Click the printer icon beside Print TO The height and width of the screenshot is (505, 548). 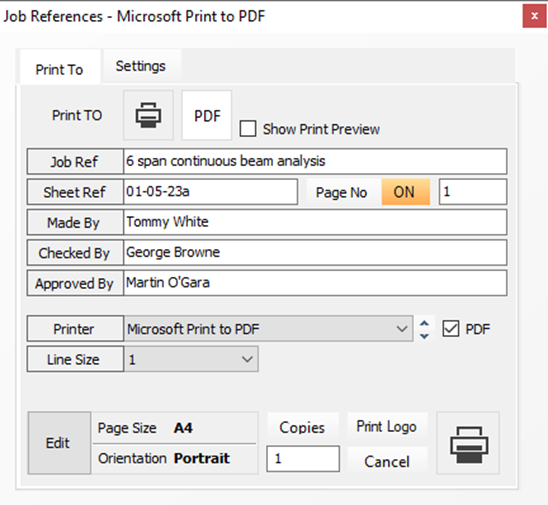pos(148,115)
